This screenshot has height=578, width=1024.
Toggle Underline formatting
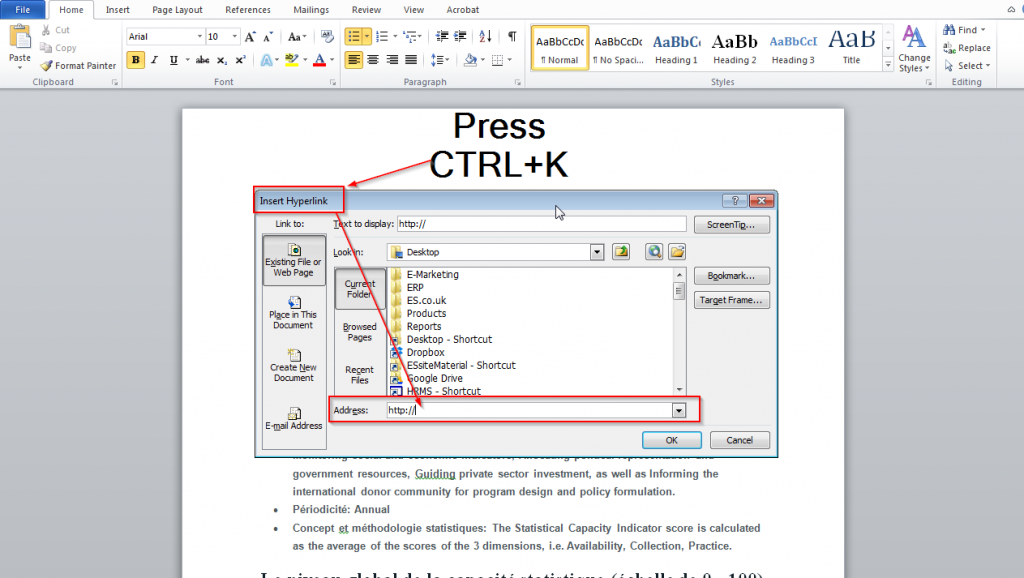[173, 60]
